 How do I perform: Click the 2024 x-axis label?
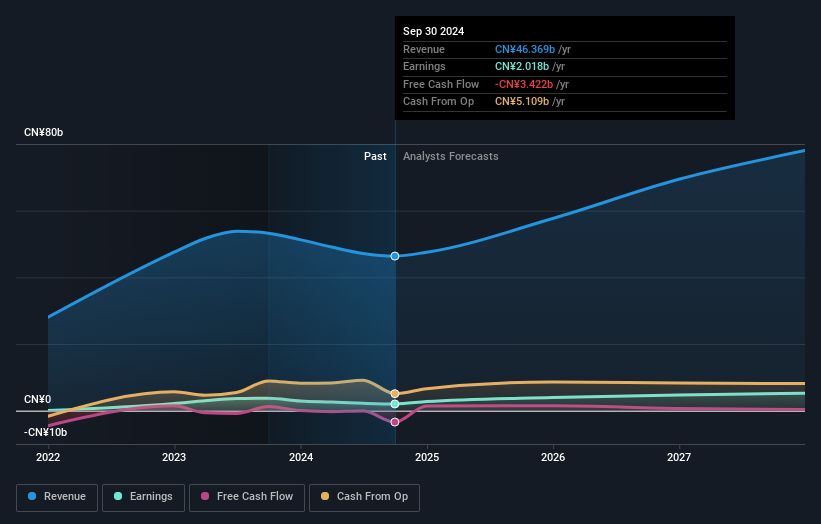tap(301, 458)
